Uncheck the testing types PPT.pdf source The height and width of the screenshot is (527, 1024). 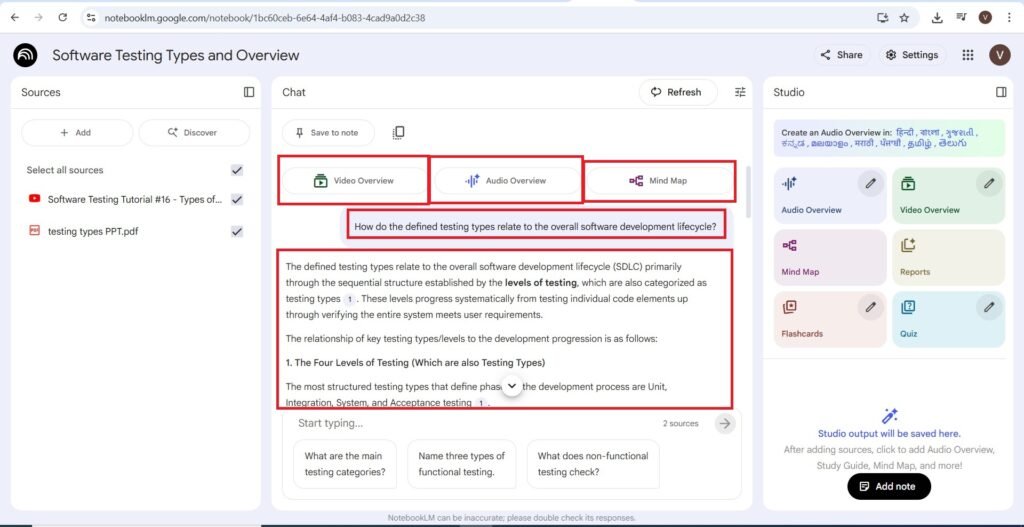(x=237, y=231)
